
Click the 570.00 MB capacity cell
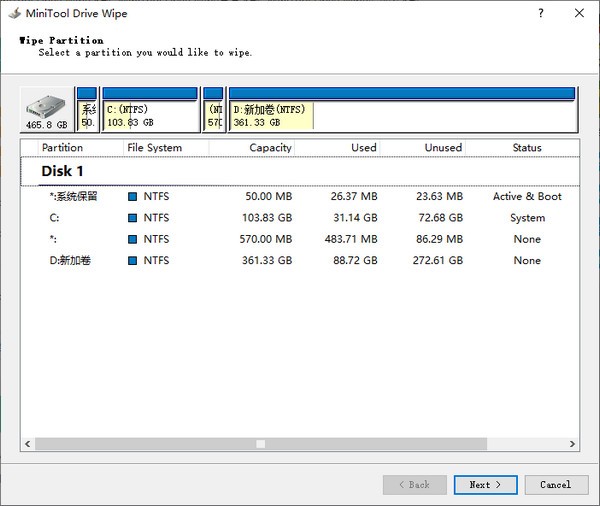pos(266,239)
